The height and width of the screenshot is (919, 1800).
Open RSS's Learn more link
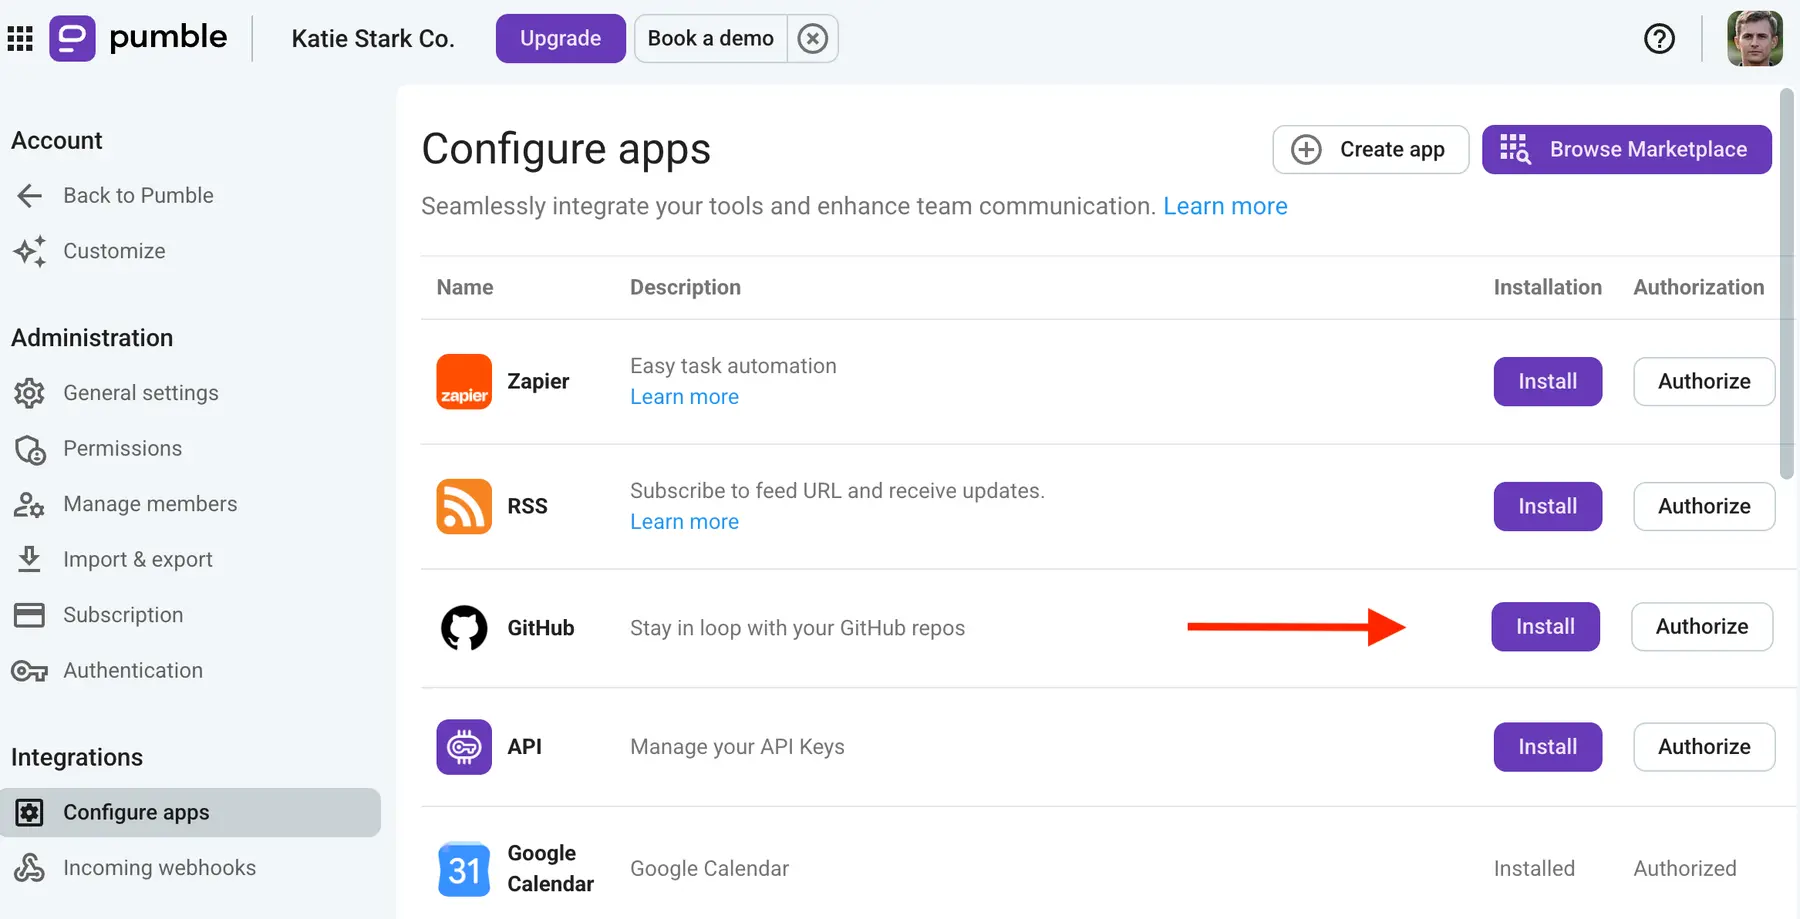tap(684, 522)
